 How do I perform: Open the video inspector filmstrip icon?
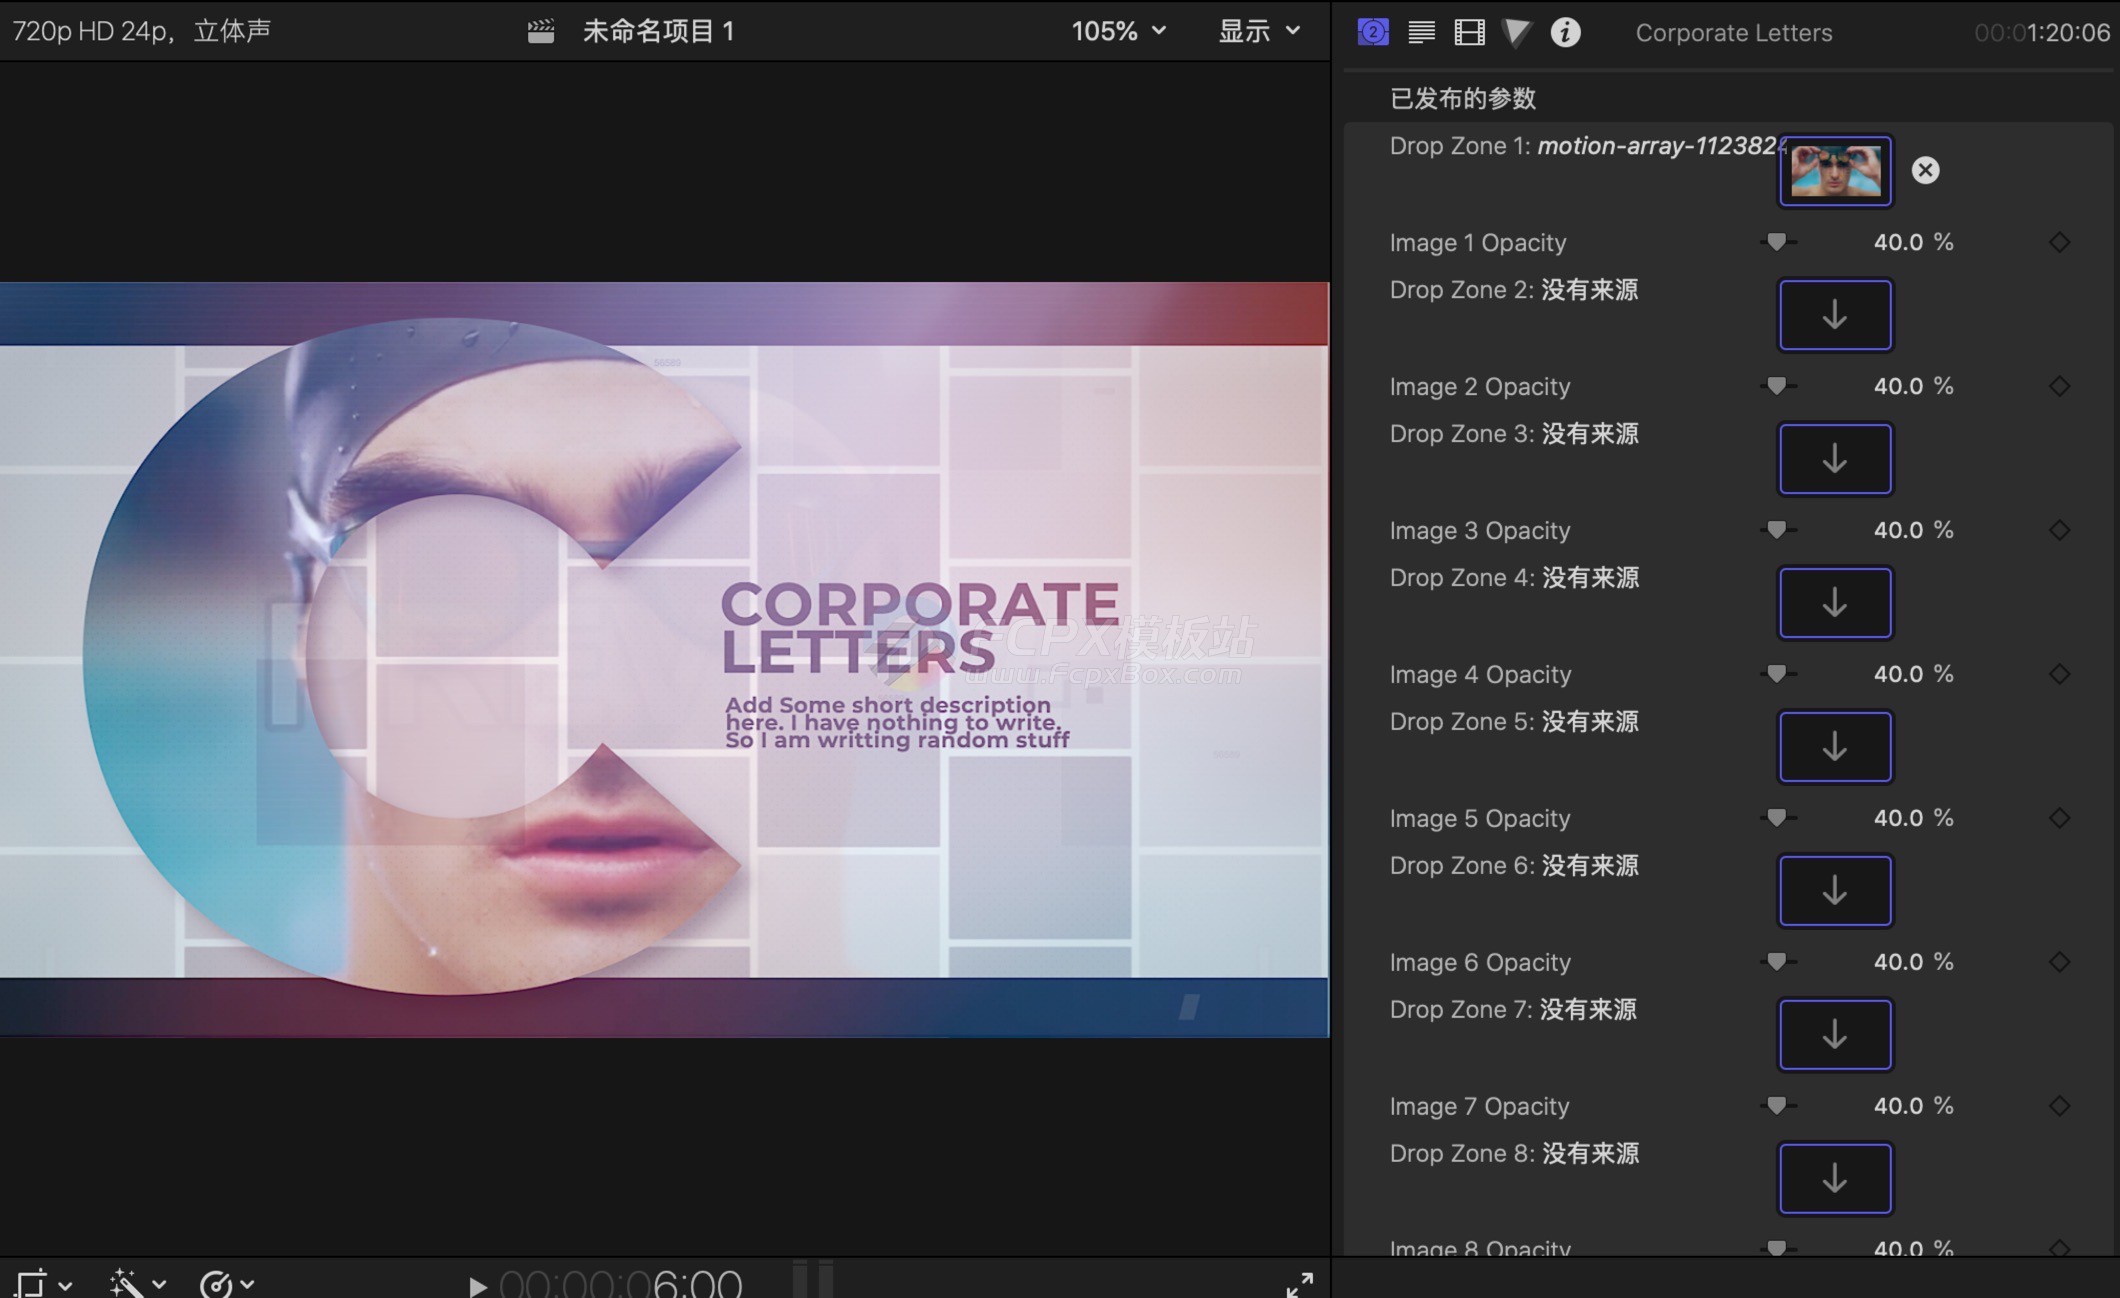coord(1469,32)
